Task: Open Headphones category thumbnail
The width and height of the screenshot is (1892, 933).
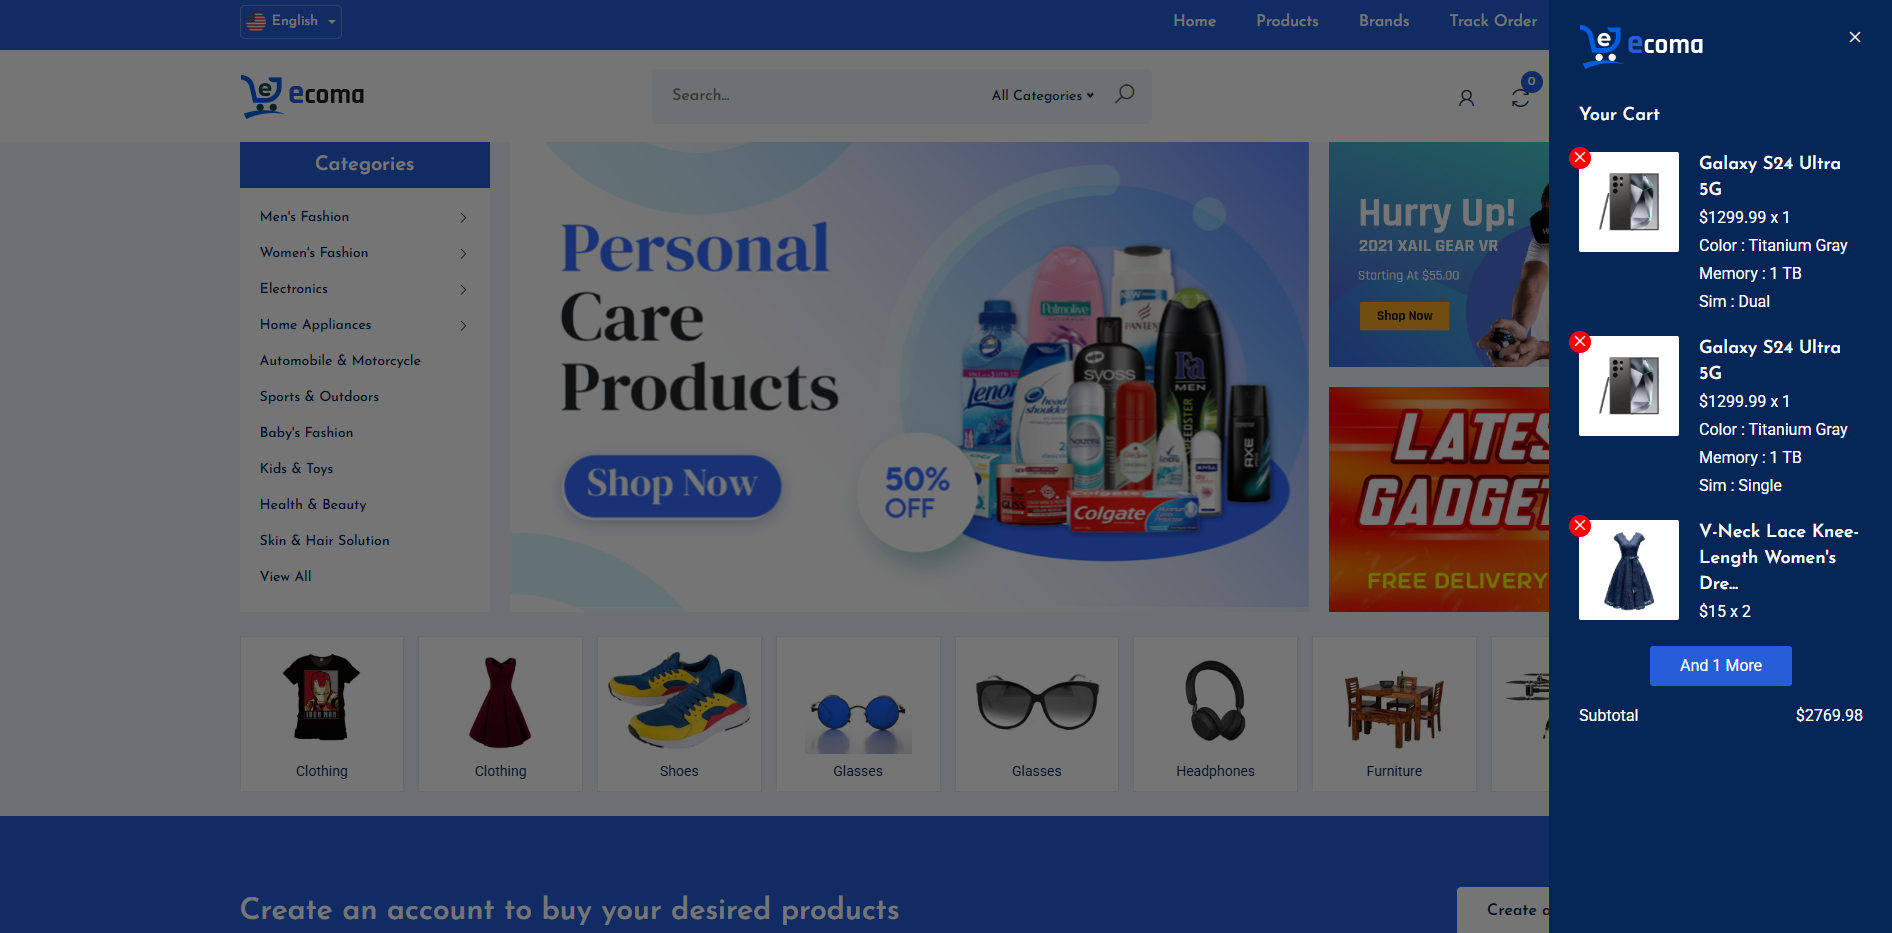Action: [x=1215, y=714]
